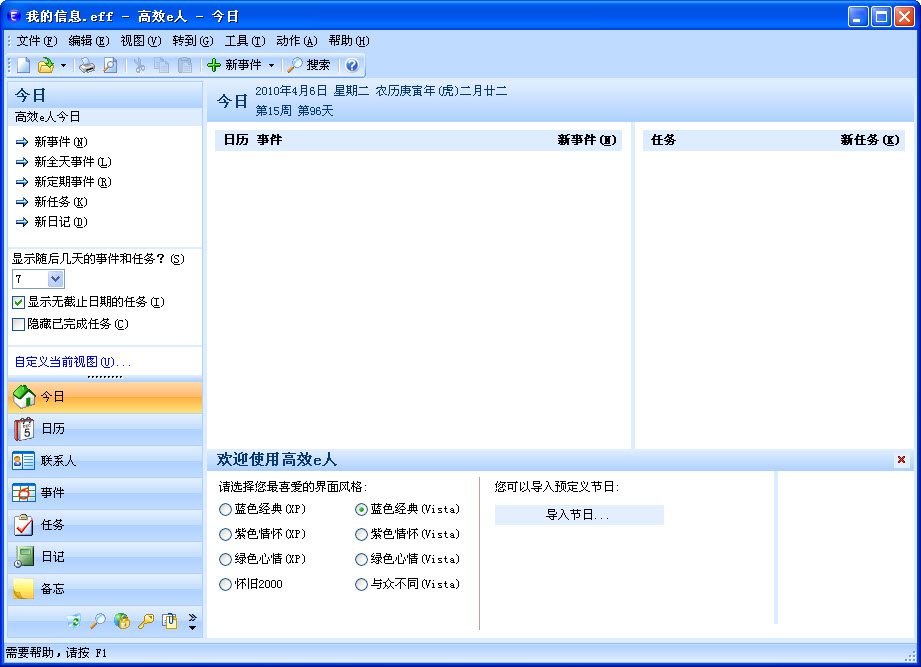Click the toolbar drag handle grip
The image size is (921, 667).
(9, 65)
